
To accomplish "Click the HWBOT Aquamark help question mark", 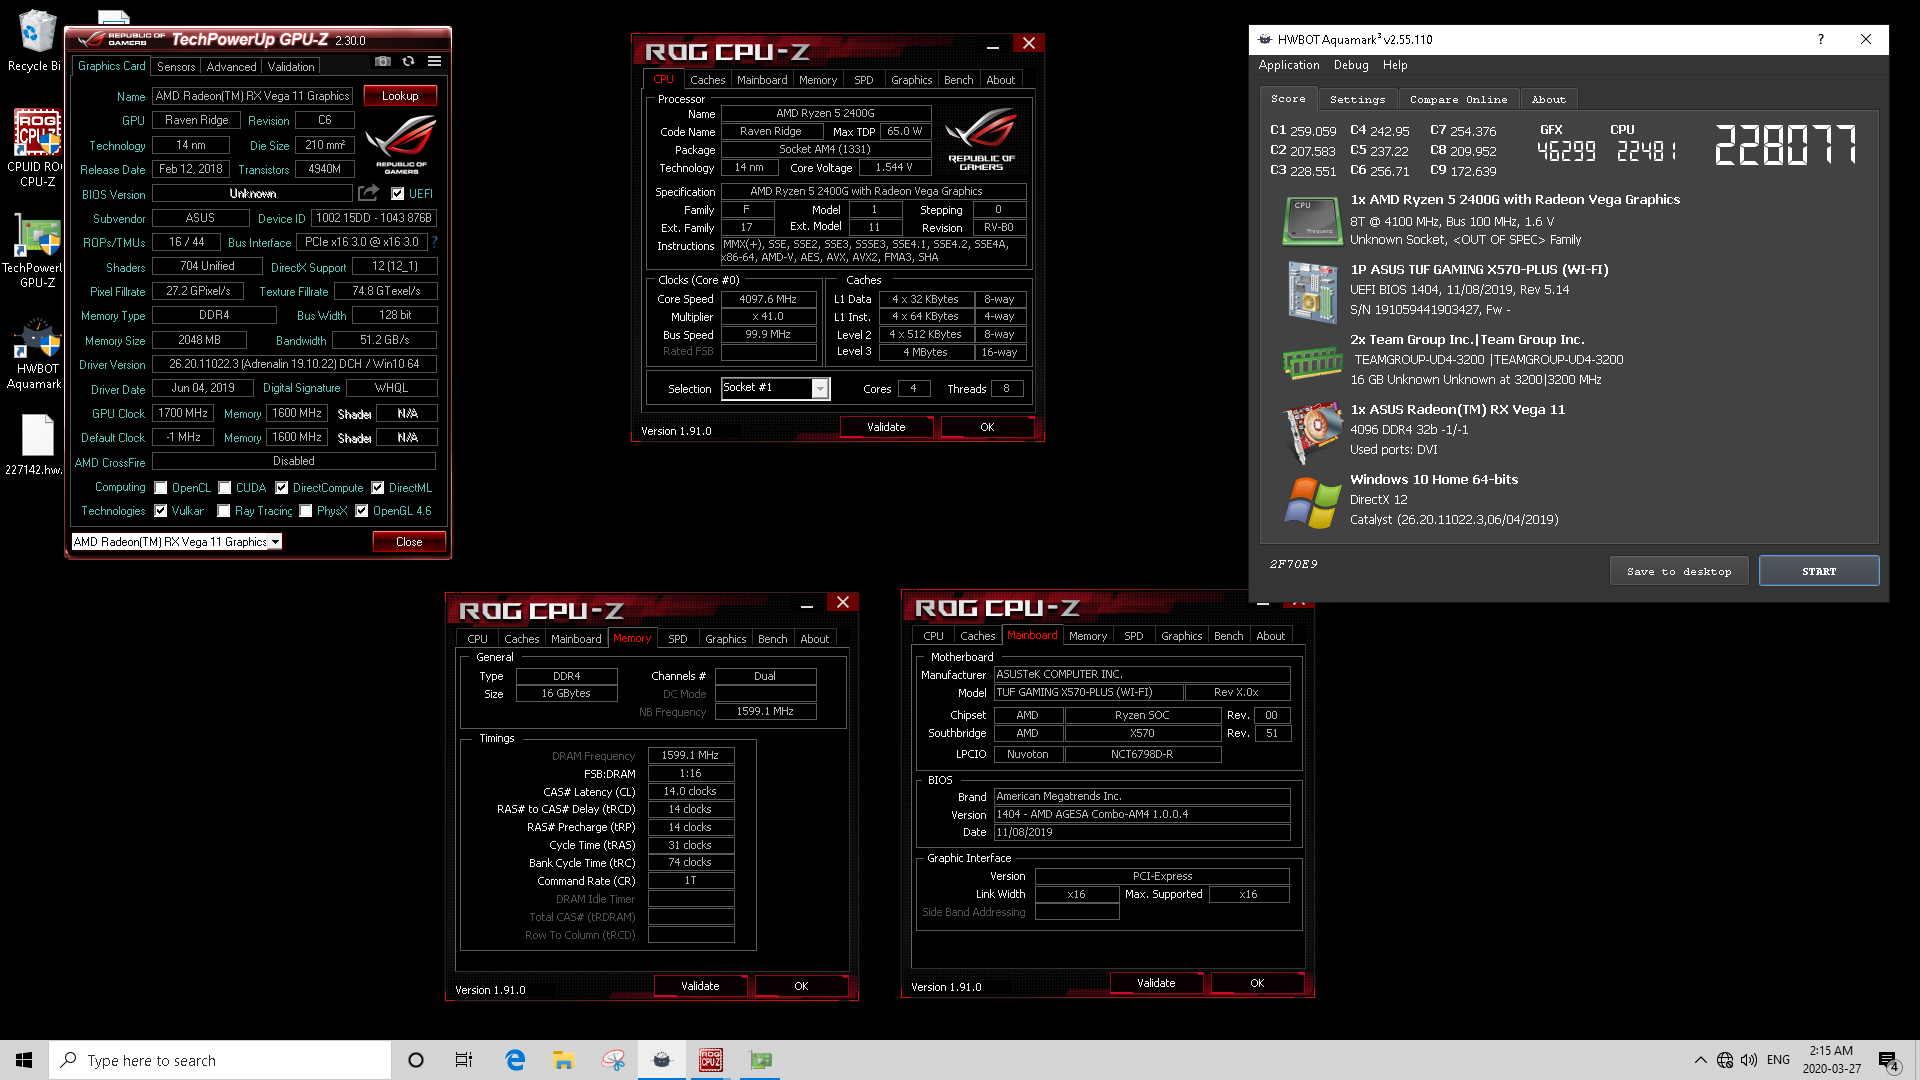I will click(1820, 39).
